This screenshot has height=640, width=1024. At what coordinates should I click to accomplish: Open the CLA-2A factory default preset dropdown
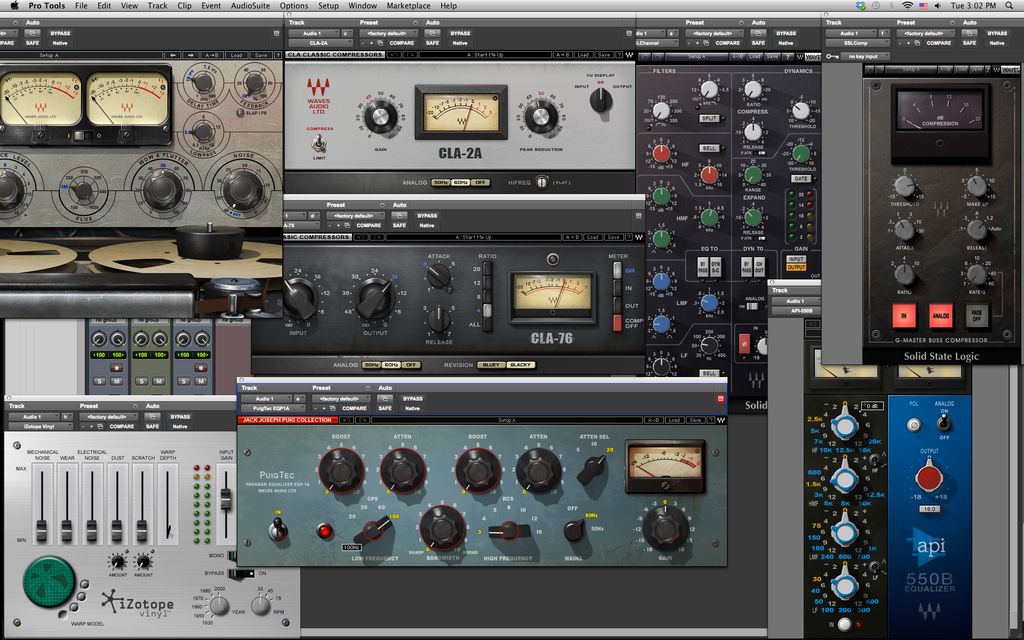(388, 33)
